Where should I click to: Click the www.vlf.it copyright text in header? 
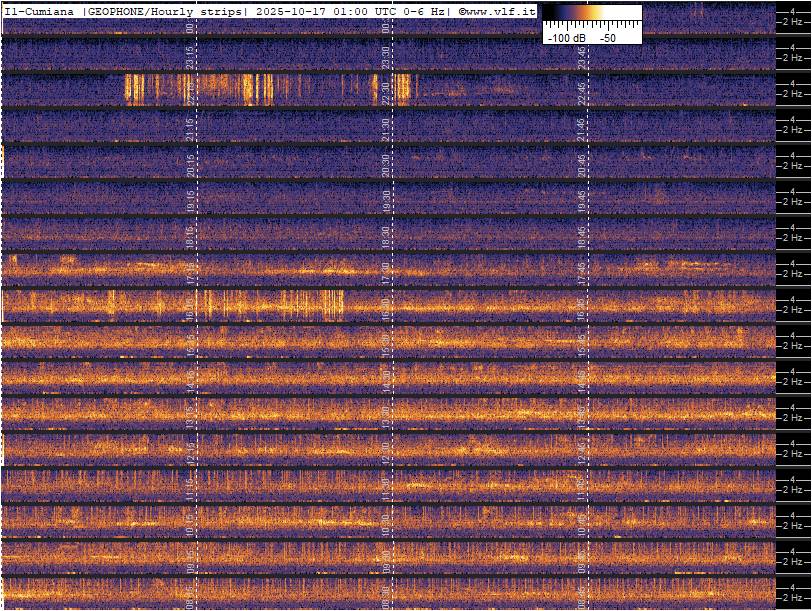coord(497,11)
